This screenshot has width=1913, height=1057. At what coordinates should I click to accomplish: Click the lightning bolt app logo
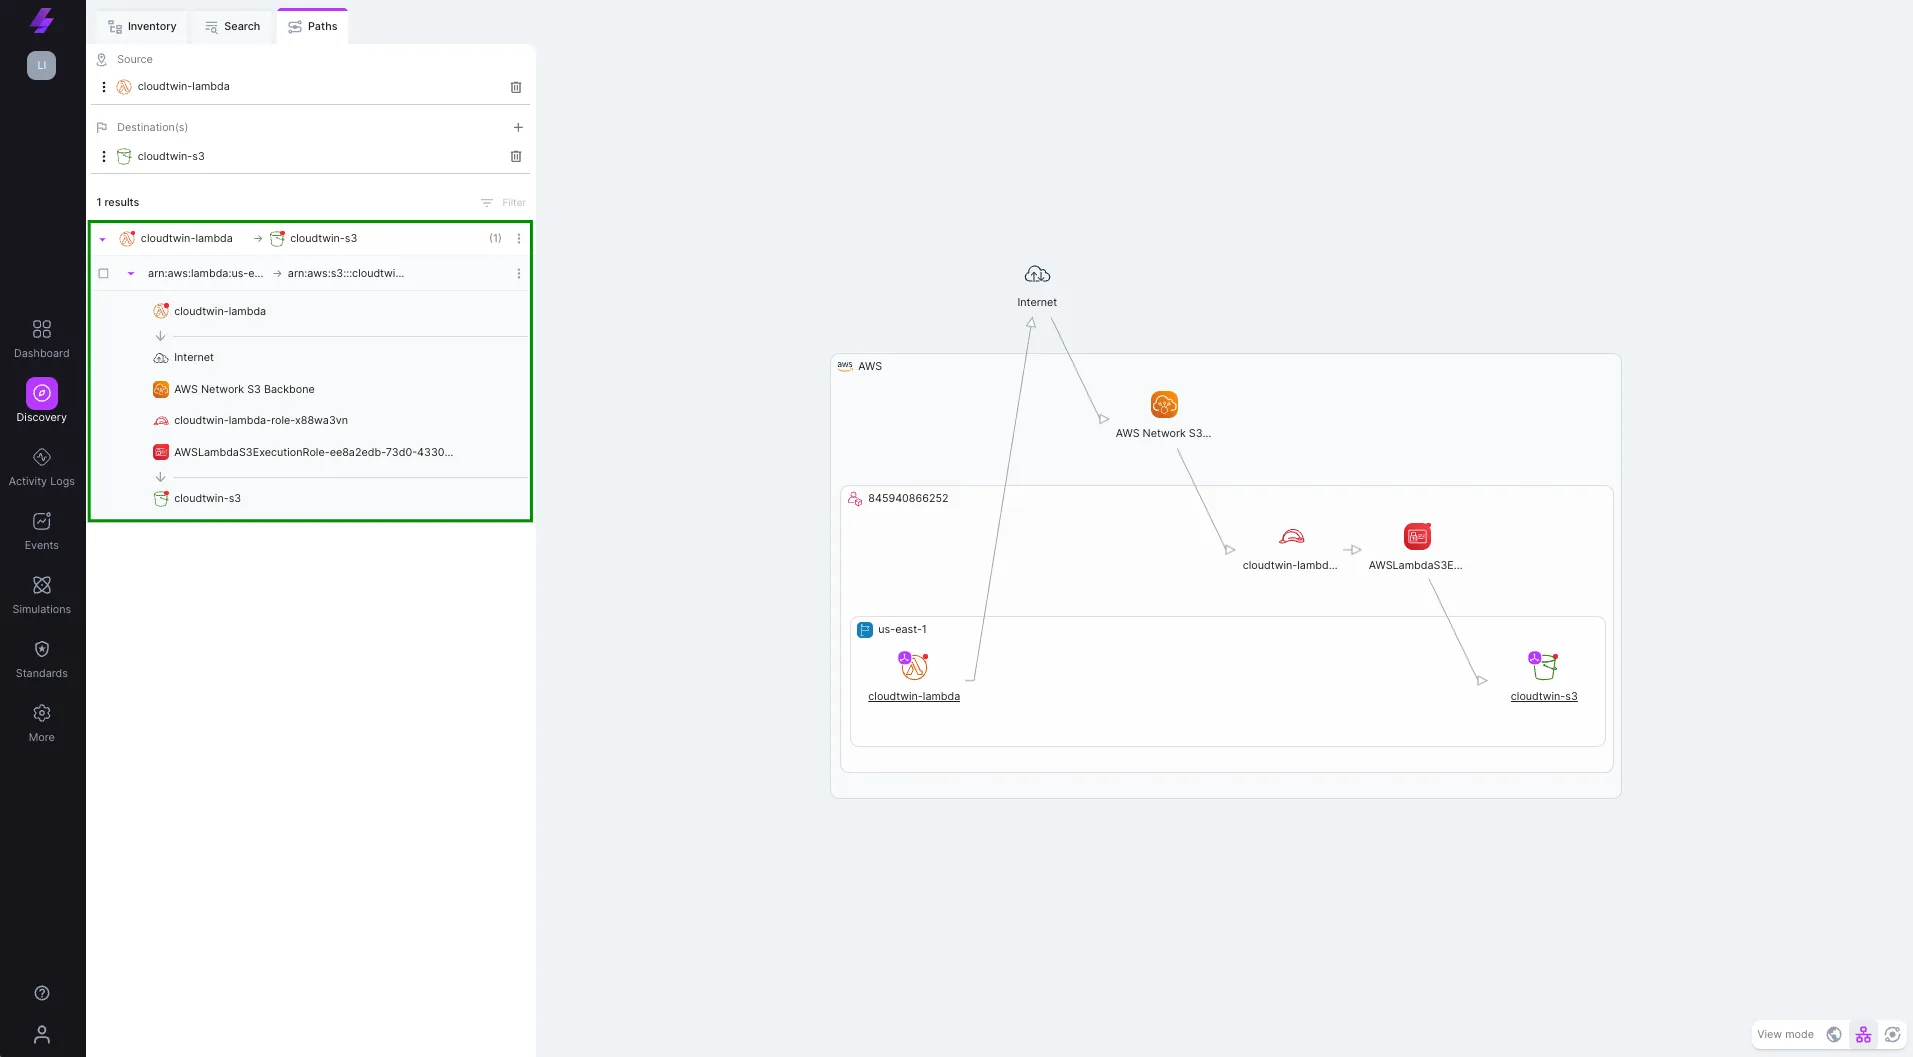[x=41, y=20]
